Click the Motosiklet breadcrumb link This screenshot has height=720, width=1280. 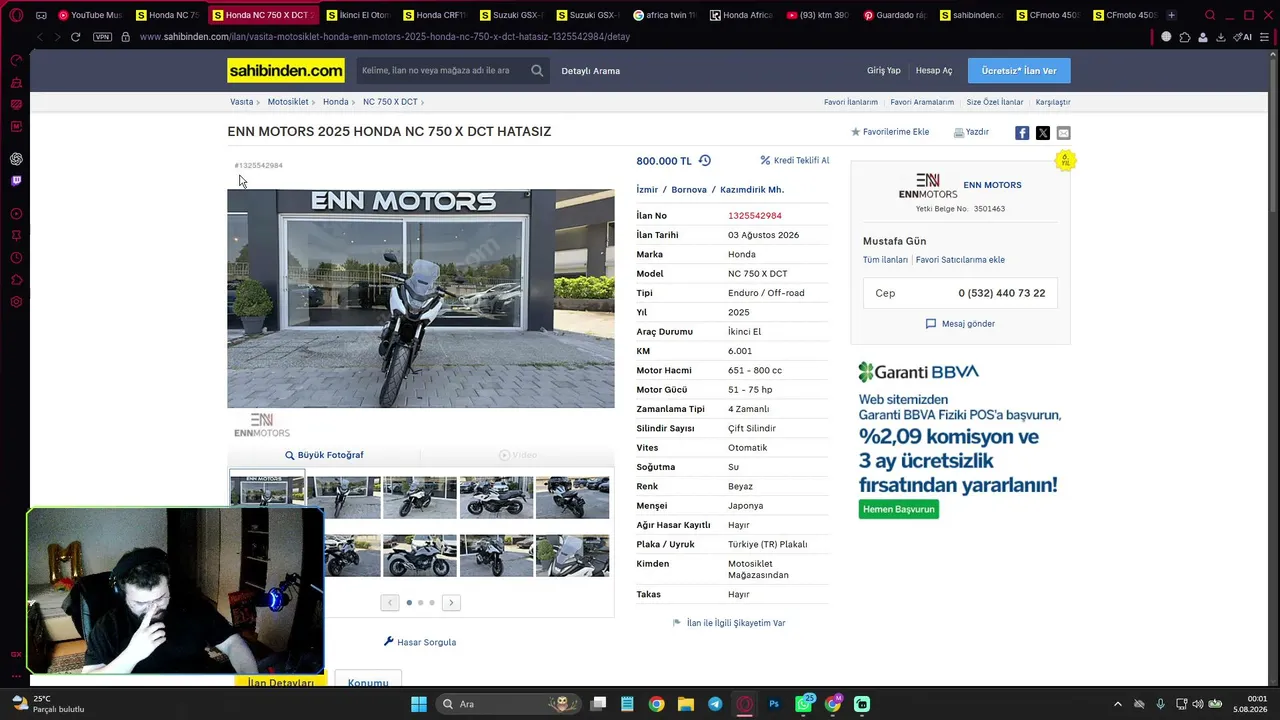[288, 102]
